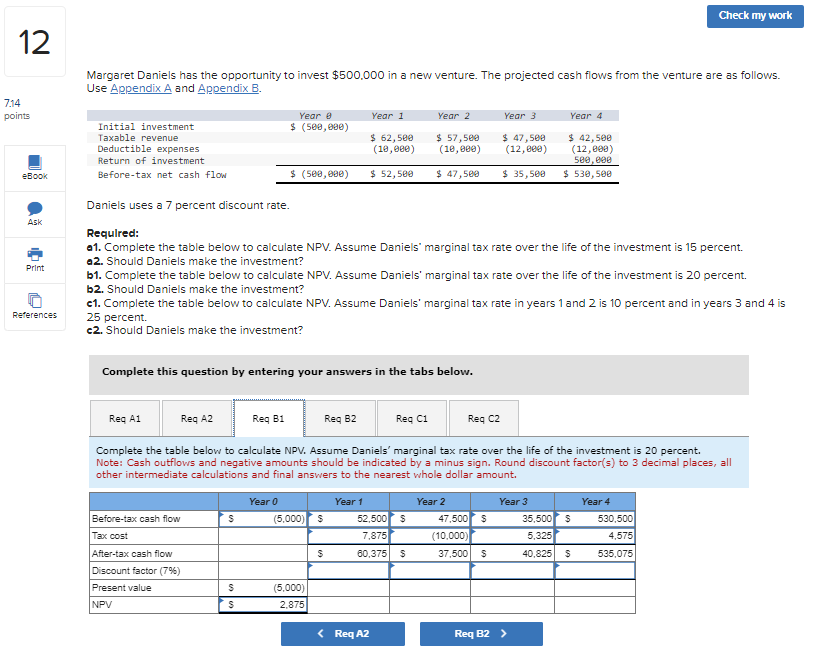Click the Print printer icon
Screen dimensions: 817x664
(x=35, y=254)
